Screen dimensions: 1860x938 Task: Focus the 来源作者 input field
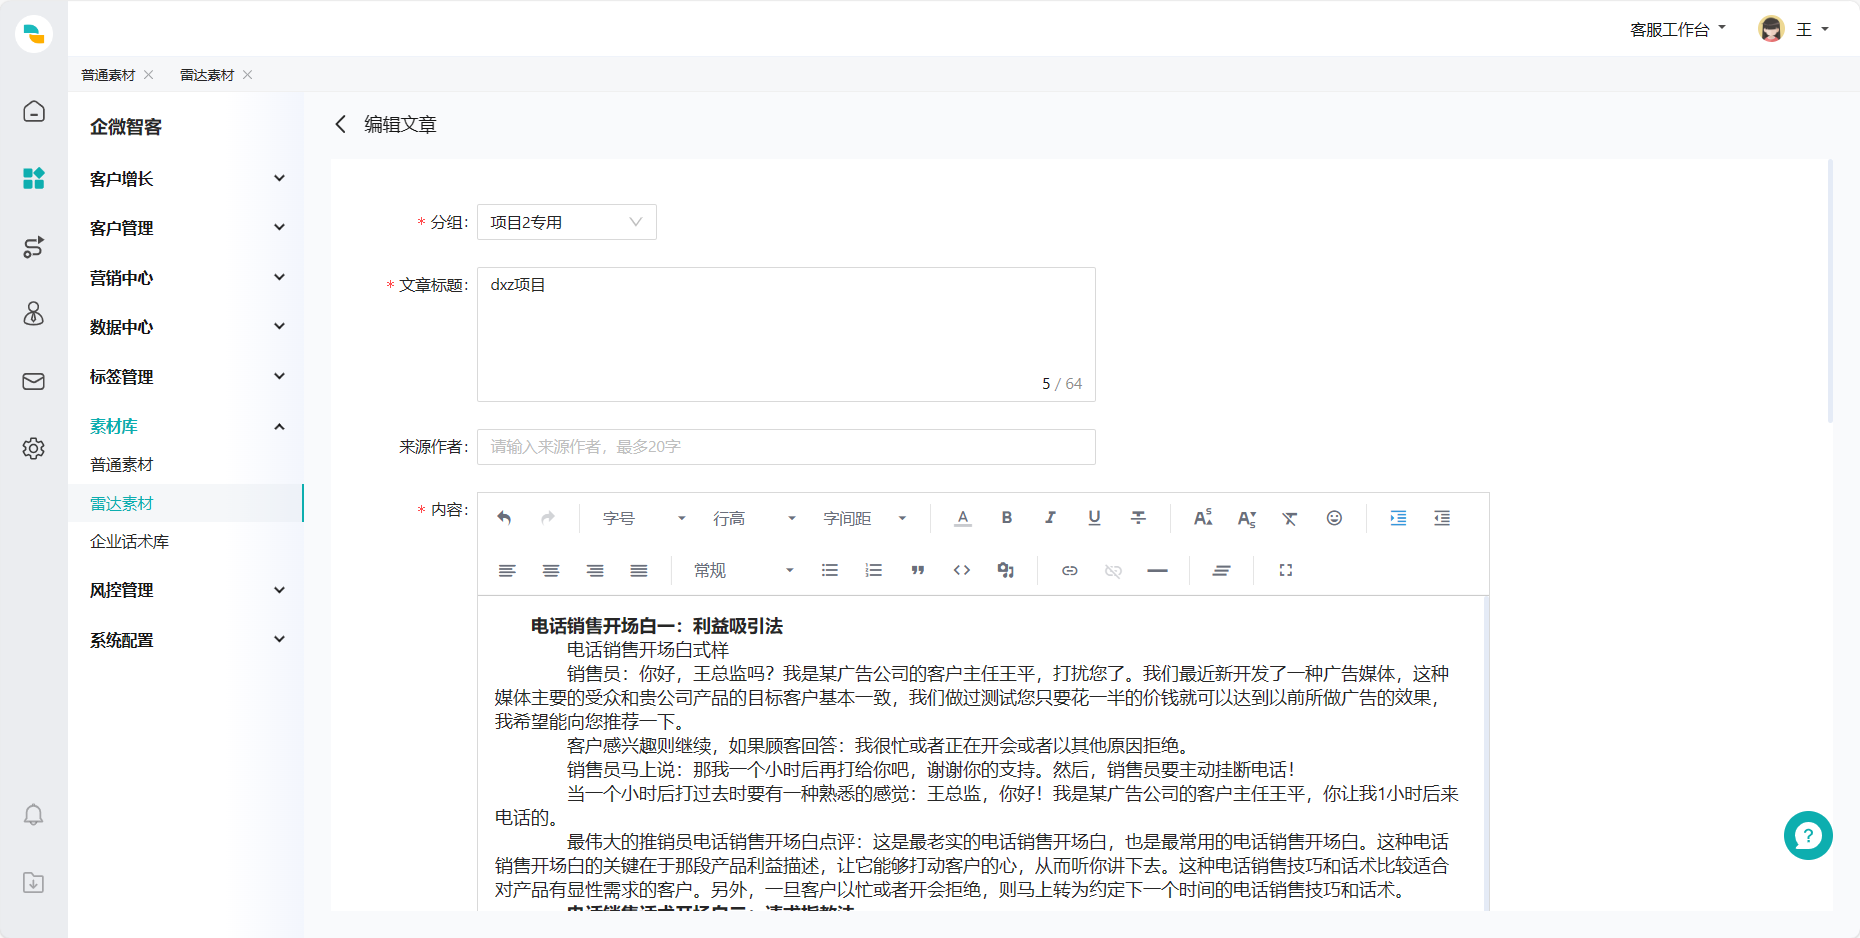pos(786,447)
